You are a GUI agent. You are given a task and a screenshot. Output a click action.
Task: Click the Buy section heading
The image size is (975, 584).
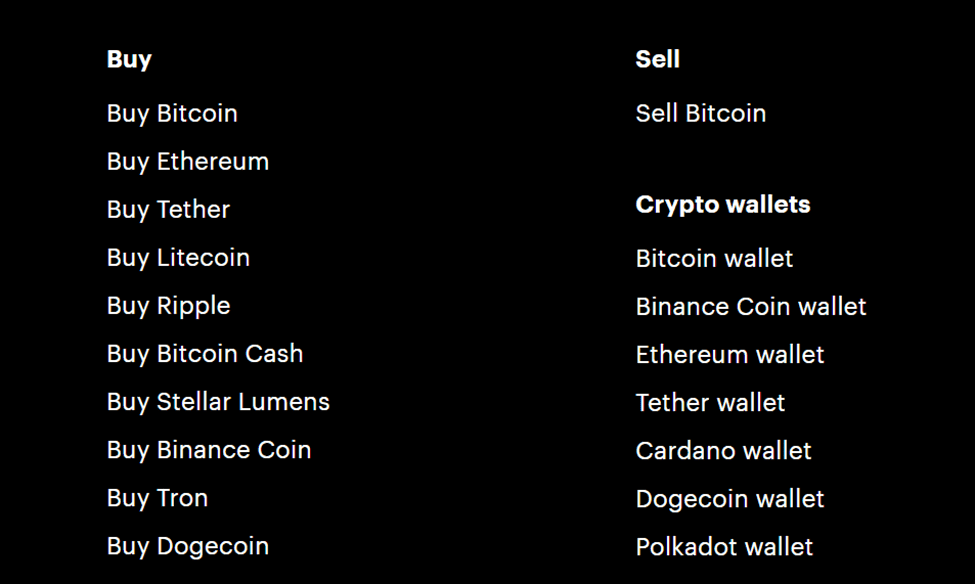pyautogui.click(x=129, y=60)
